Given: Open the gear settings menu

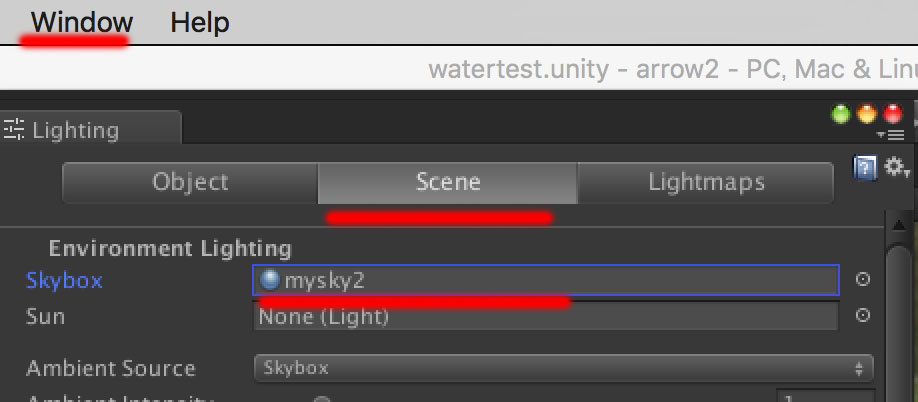Looking at the screenshot, I should tap(896, 167).
